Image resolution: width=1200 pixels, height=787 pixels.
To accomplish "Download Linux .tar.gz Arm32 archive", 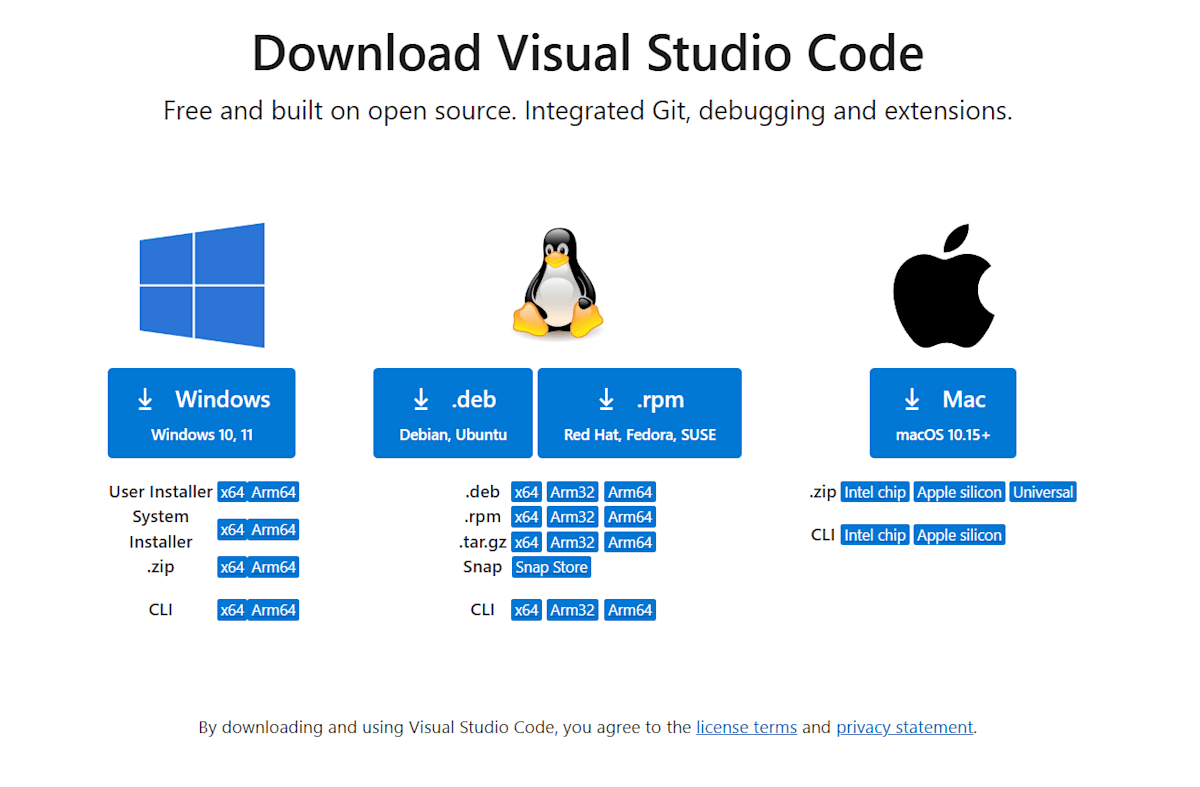I will tap(573, 542).
